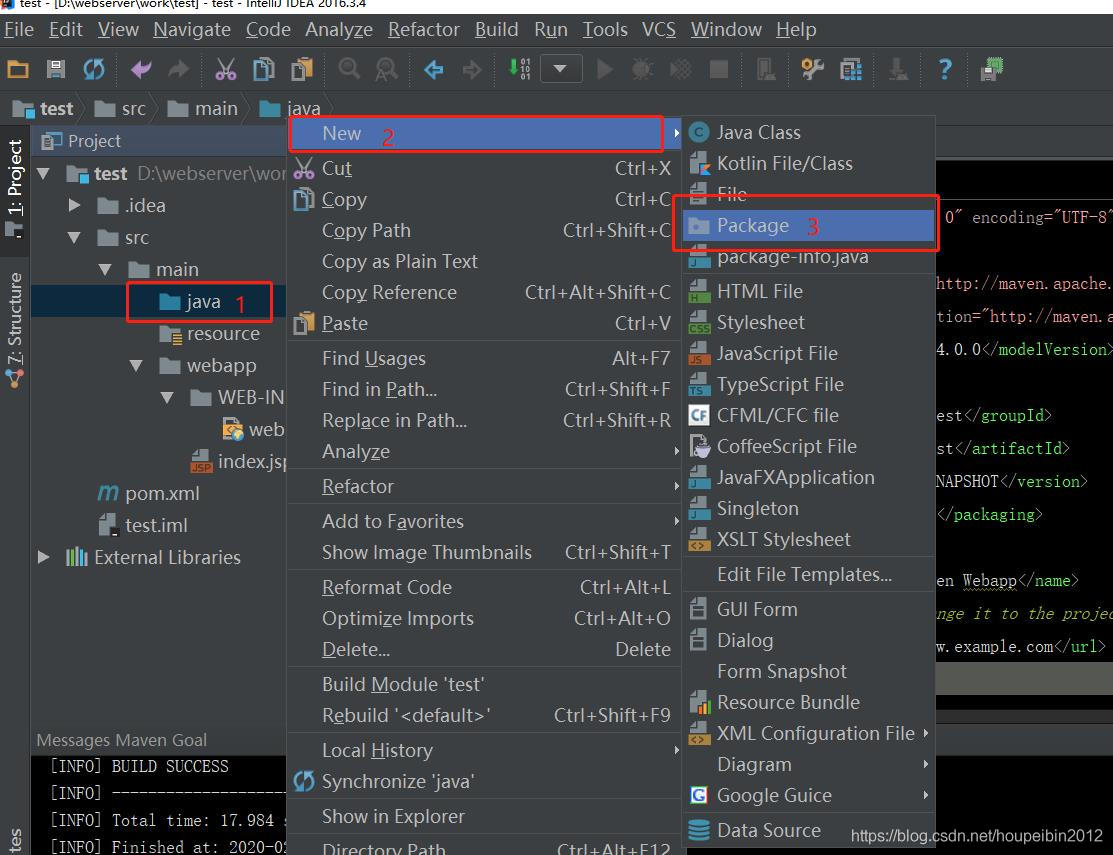
Task: Open the VCS menu
Action: pos(659,29)
